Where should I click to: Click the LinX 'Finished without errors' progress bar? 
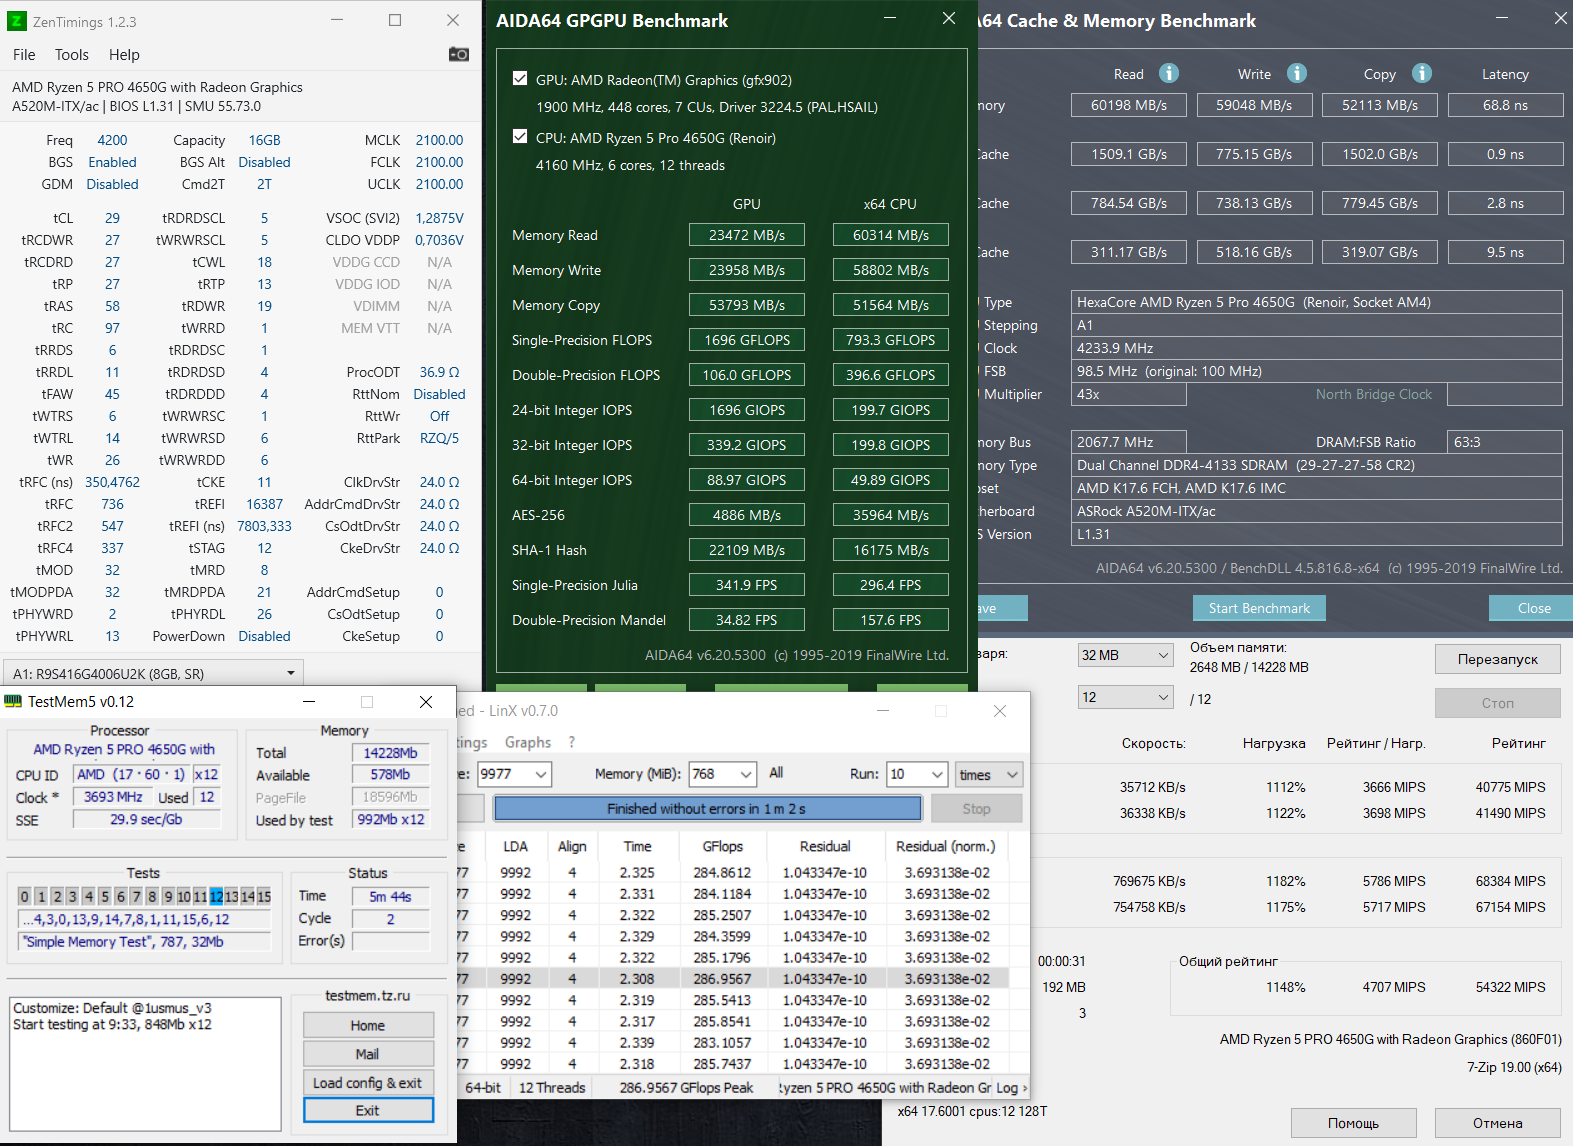(707, 808)
